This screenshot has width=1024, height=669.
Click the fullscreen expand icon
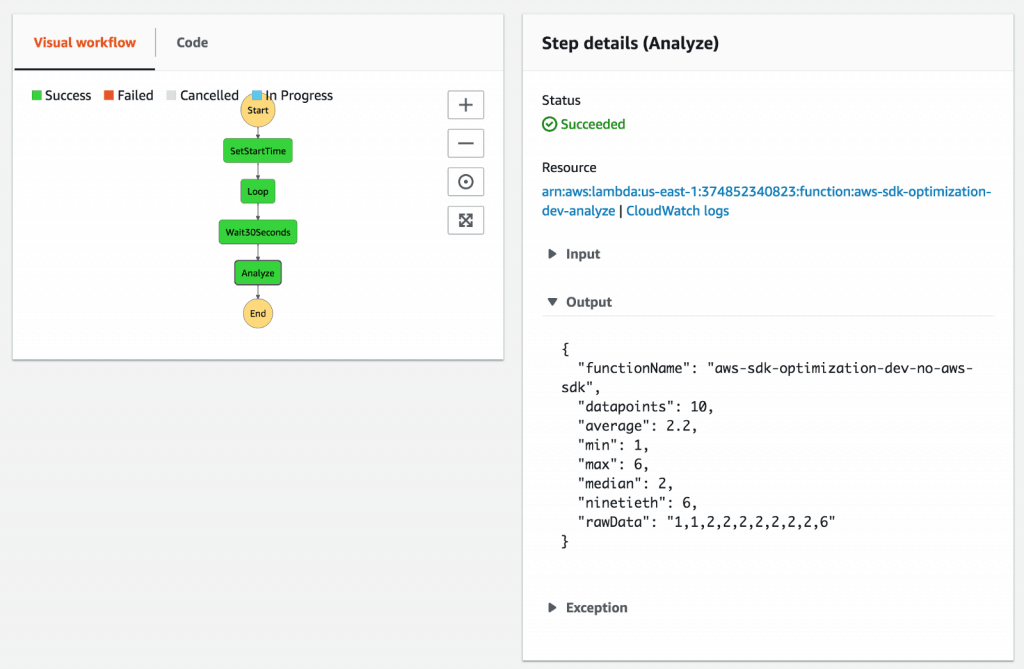[465, 220]
